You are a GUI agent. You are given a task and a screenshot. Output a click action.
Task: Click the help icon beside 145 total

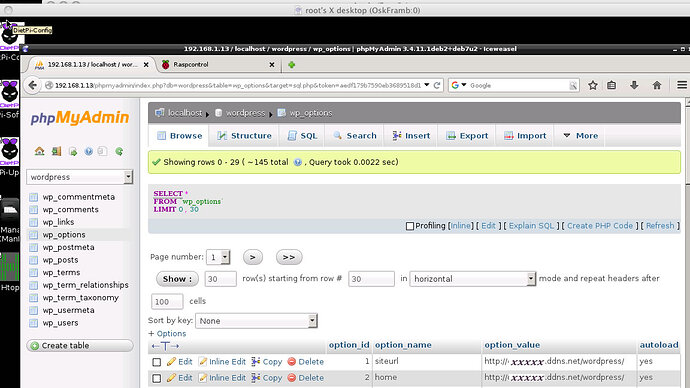tap(297, 162)
